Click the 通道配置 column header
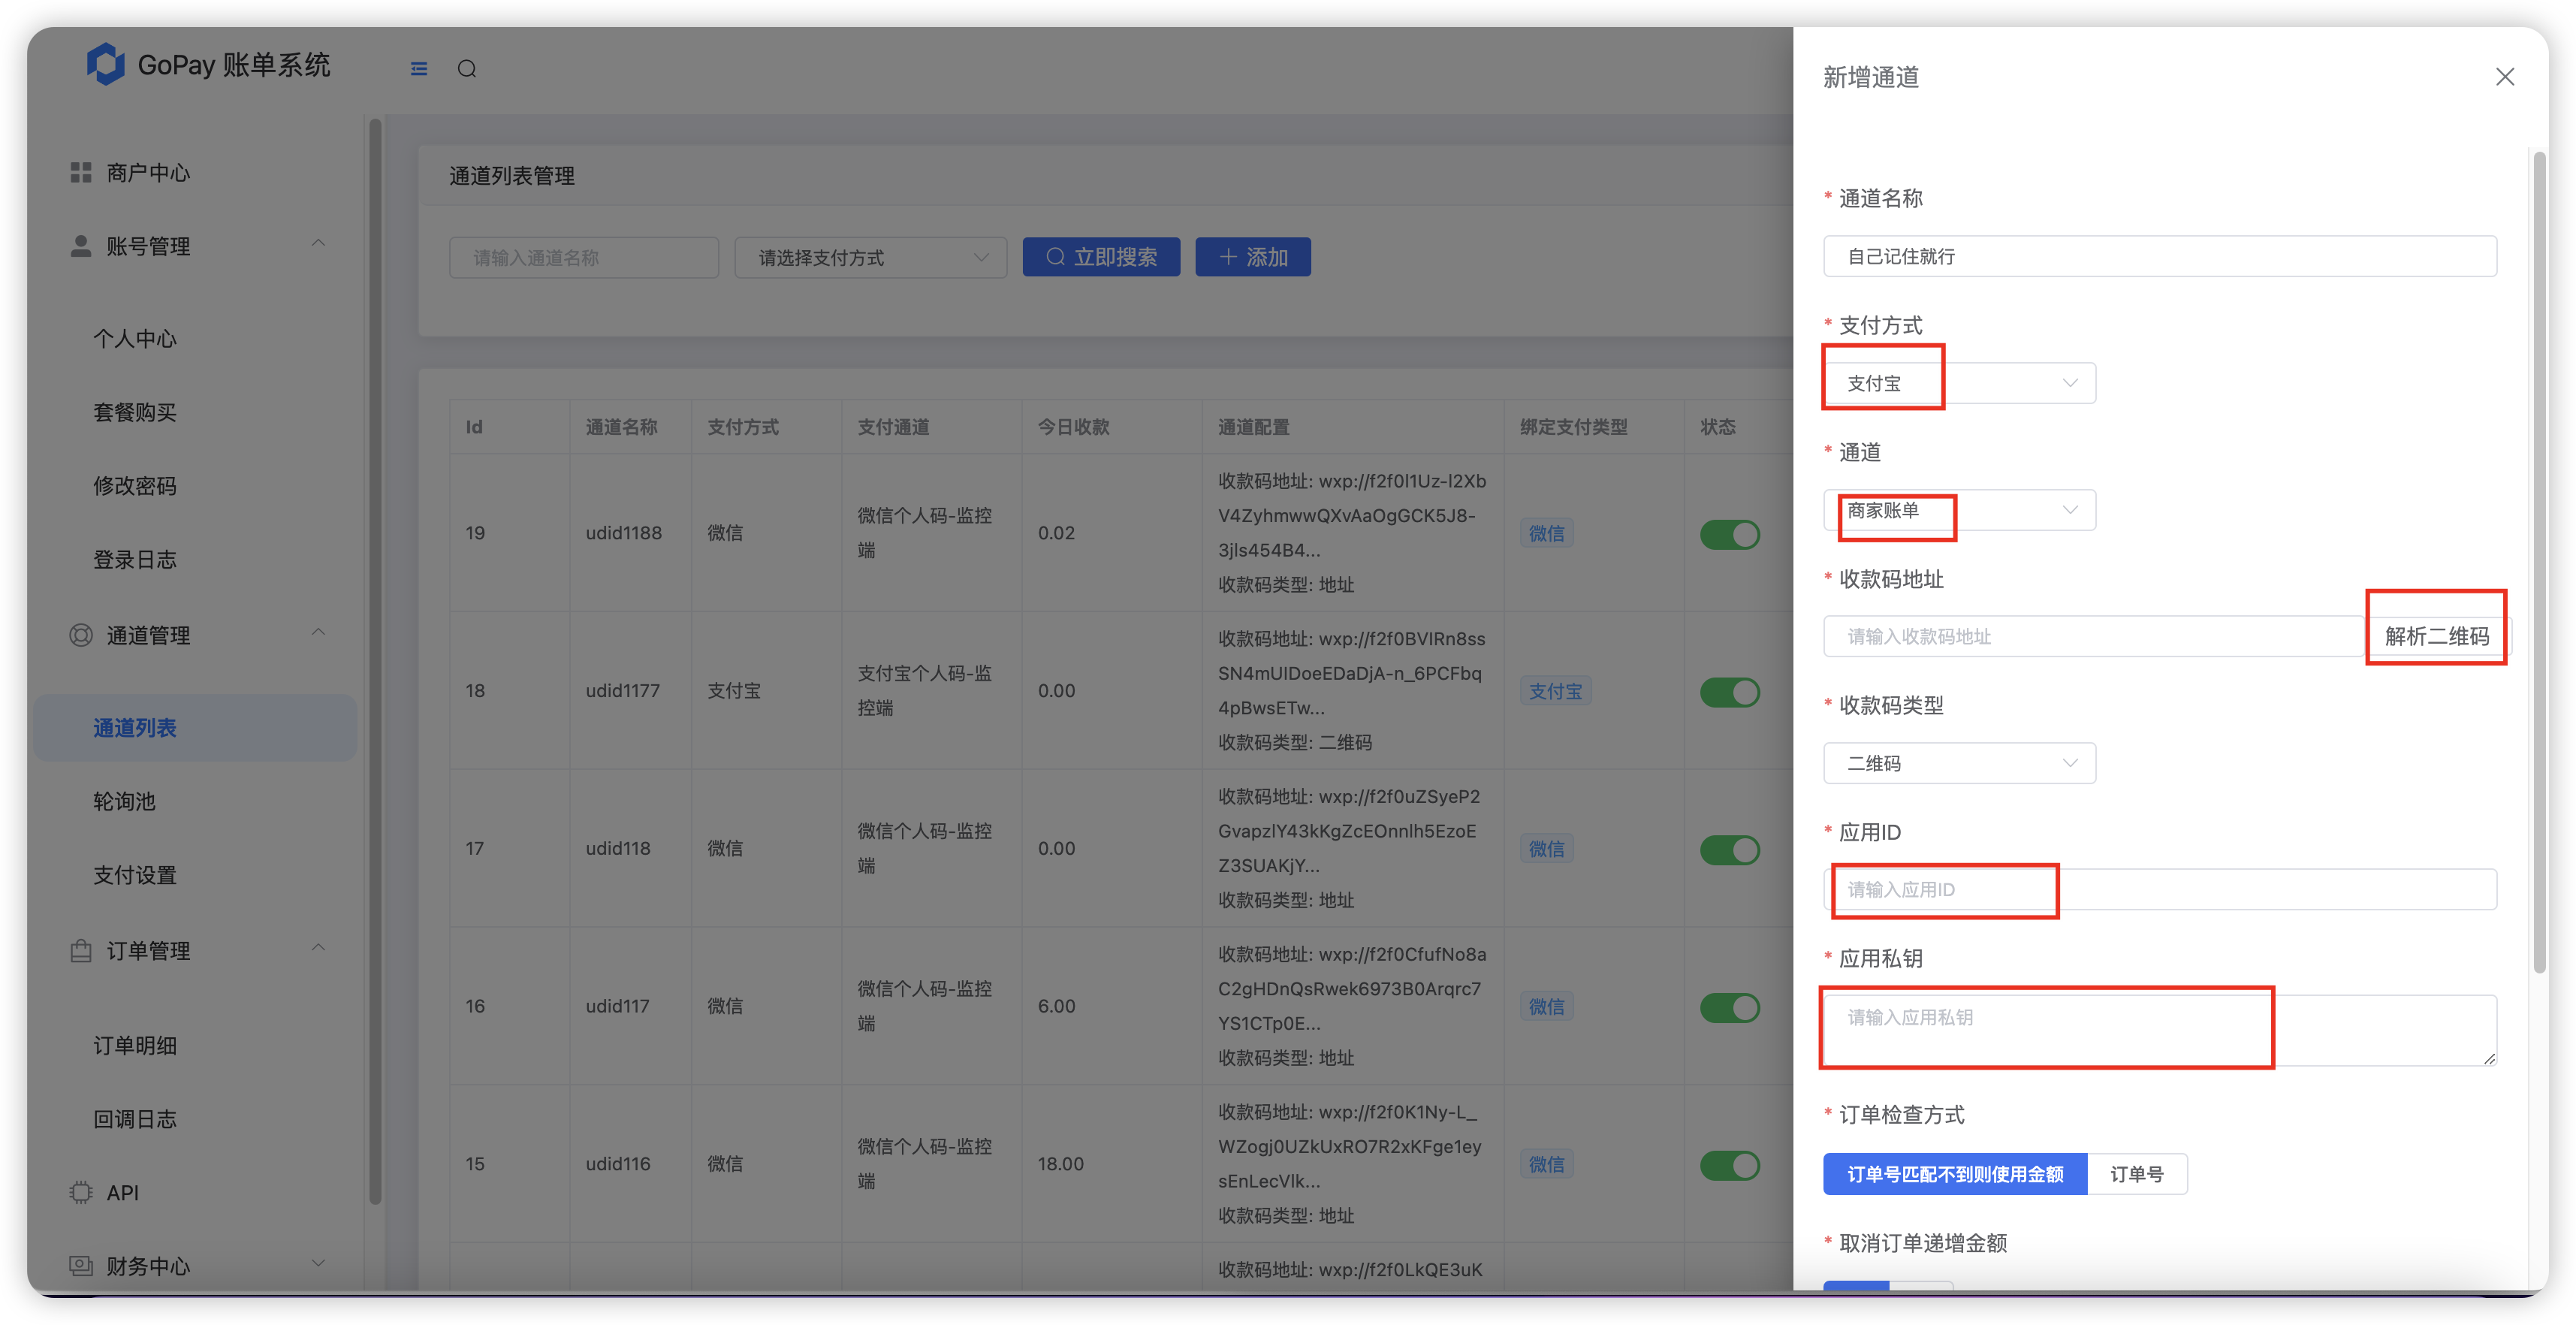Image resolution: width=2576 pixels, height=1325 pixels. click(x=1253, y=427)
